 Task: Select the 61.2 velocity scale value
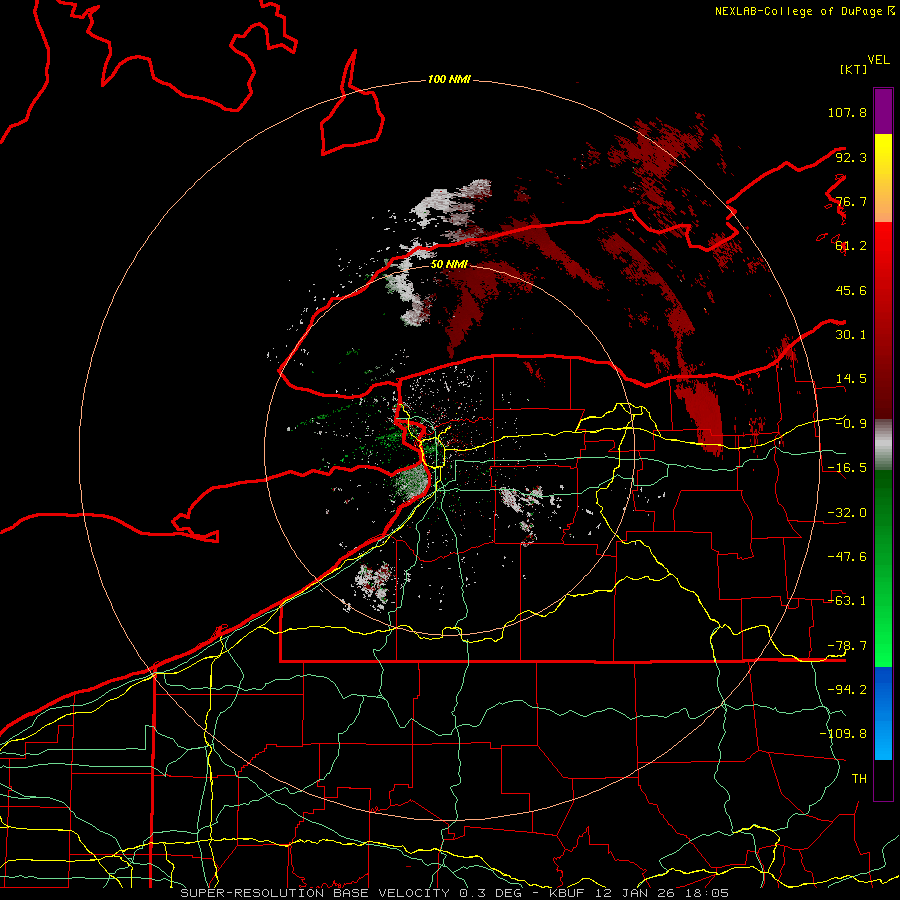851,246
